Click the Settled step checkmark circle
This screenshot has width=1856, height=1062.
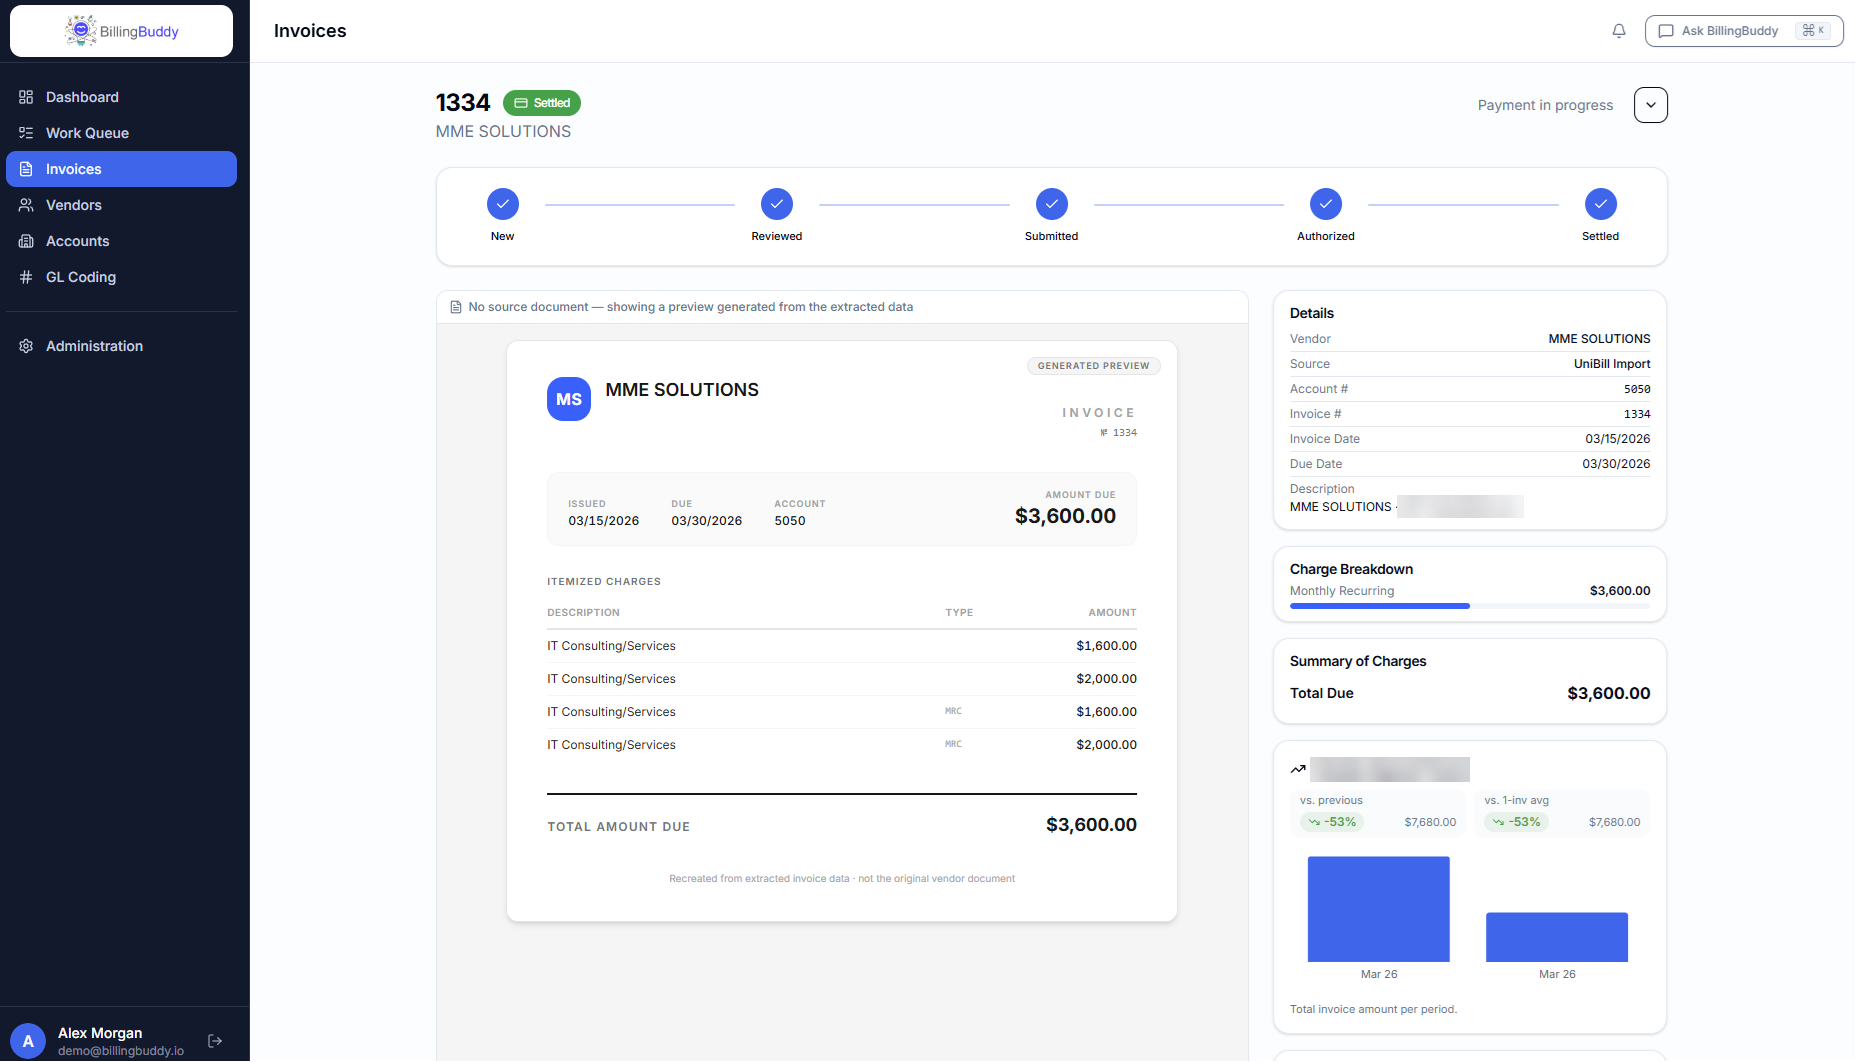(x=1601, y=204)
